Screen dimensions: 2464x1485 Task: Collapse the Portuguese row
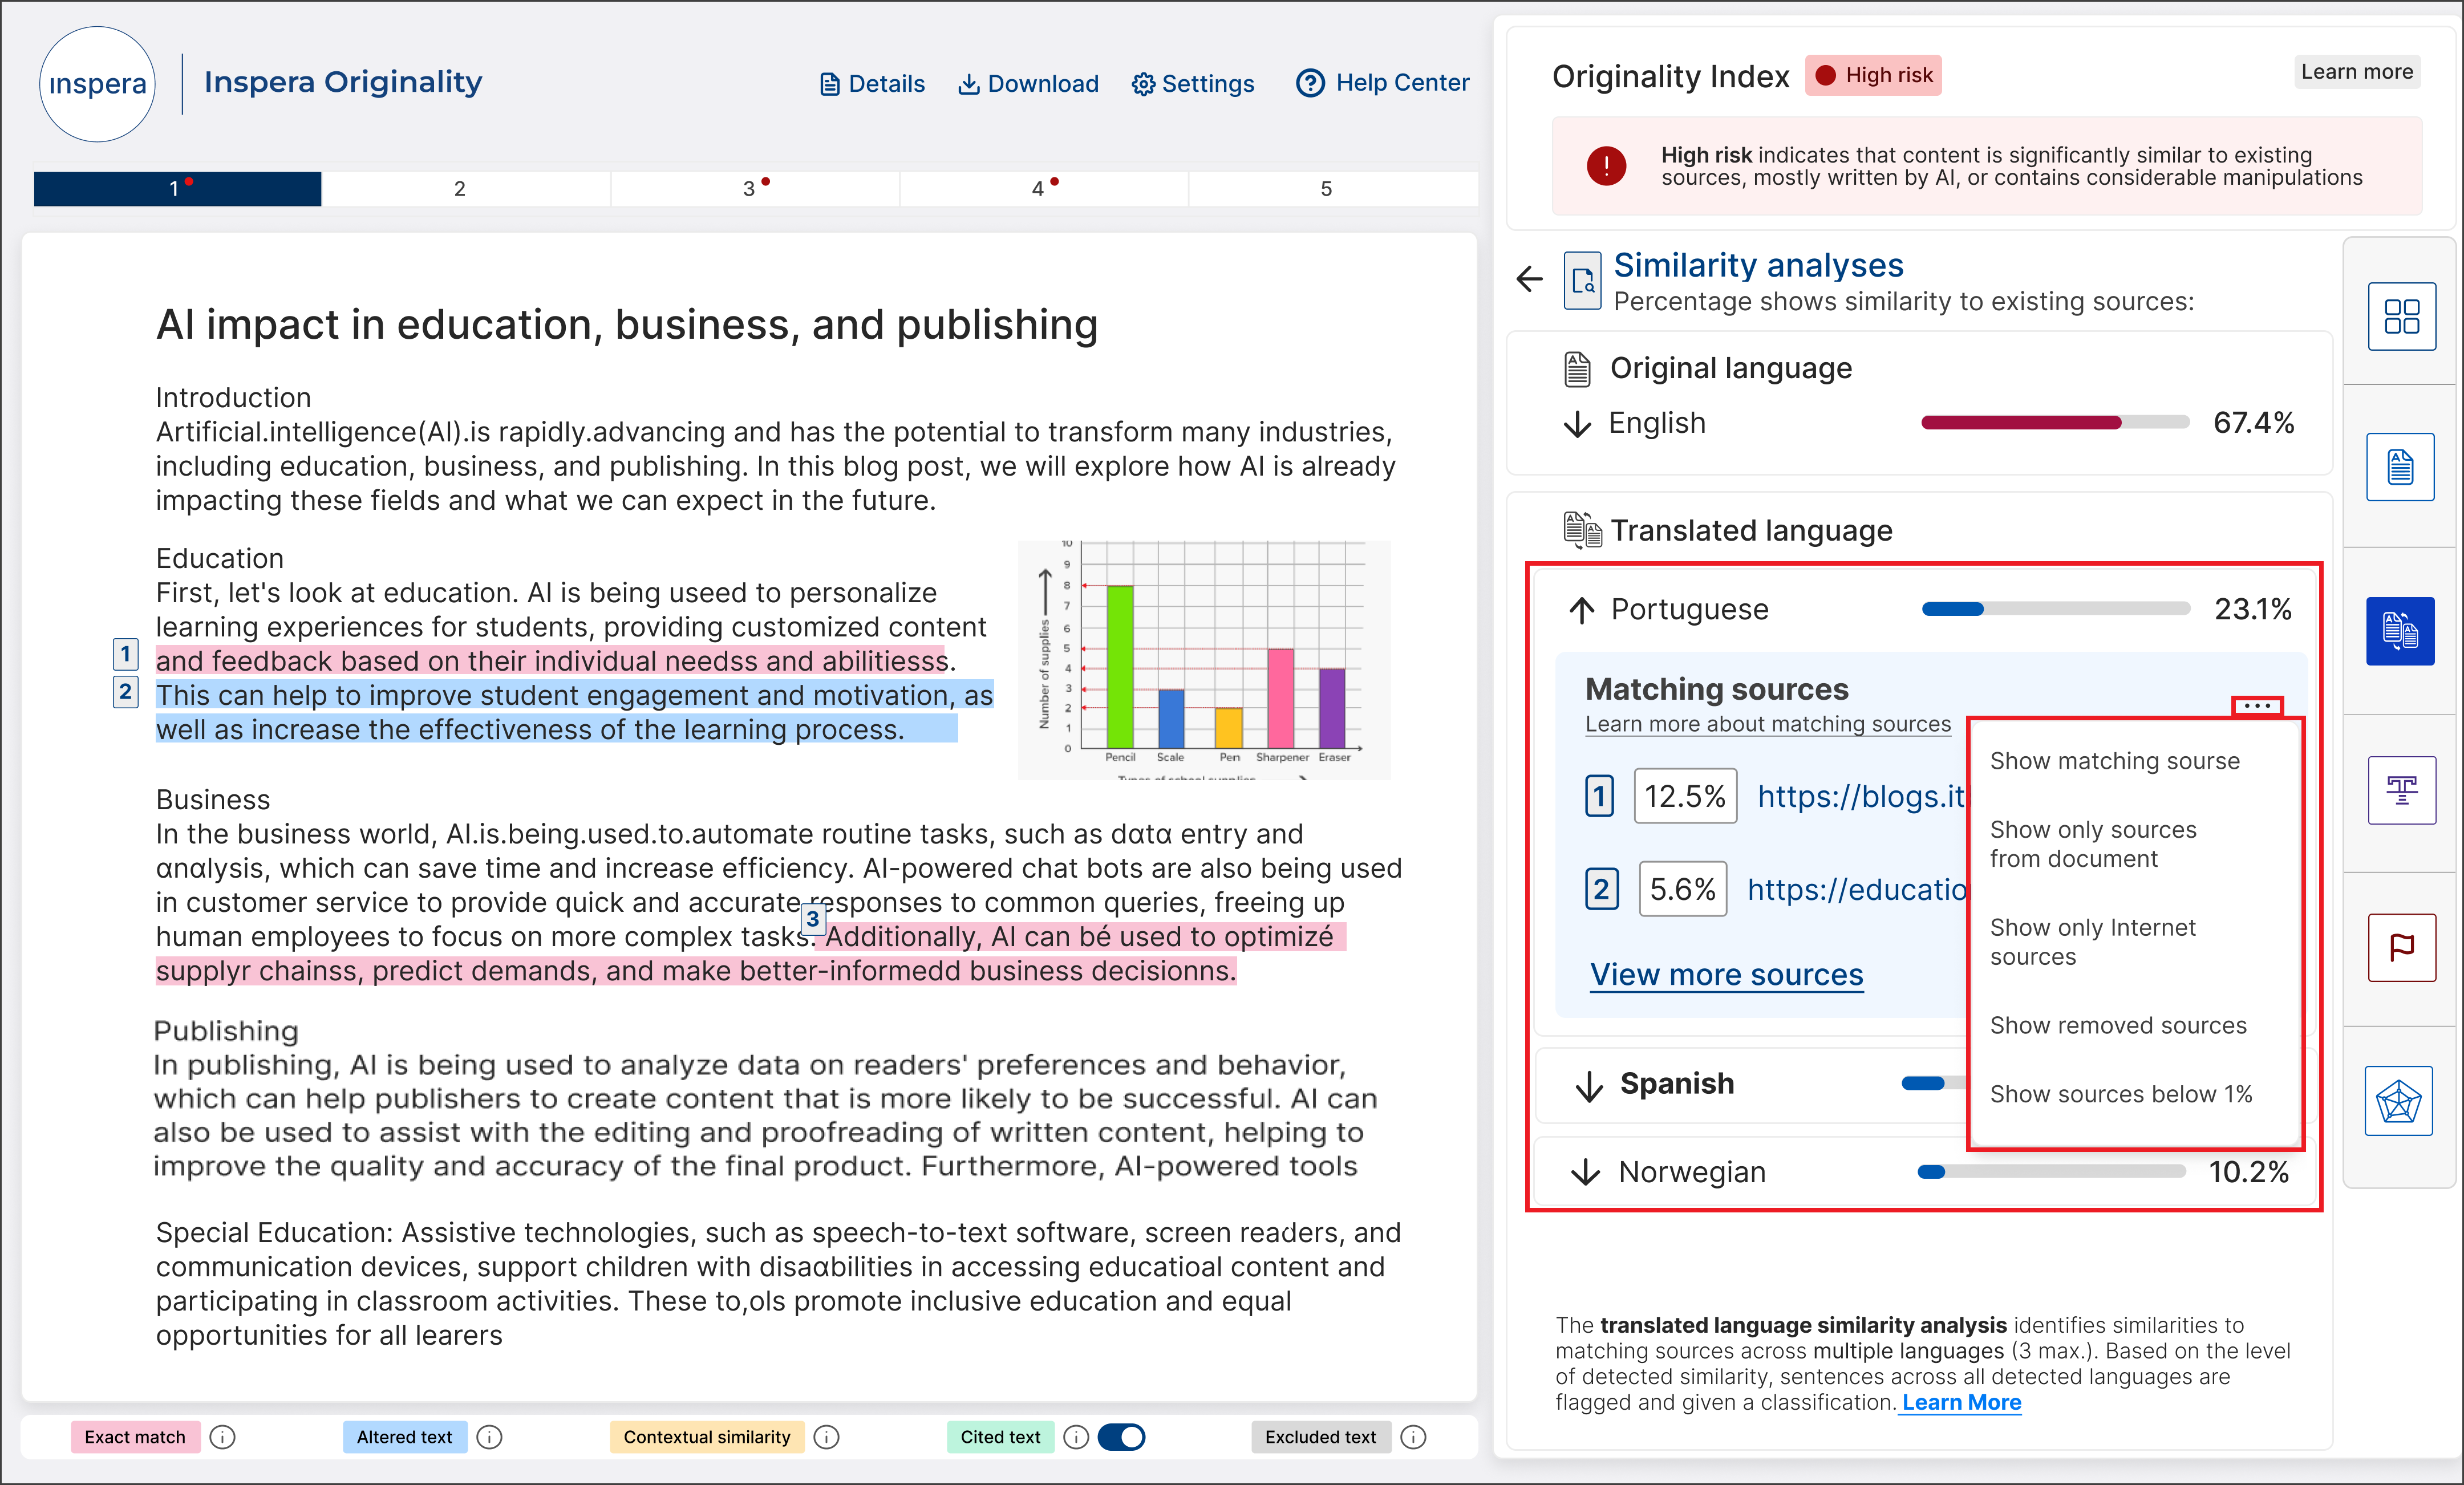(1581, 610)
